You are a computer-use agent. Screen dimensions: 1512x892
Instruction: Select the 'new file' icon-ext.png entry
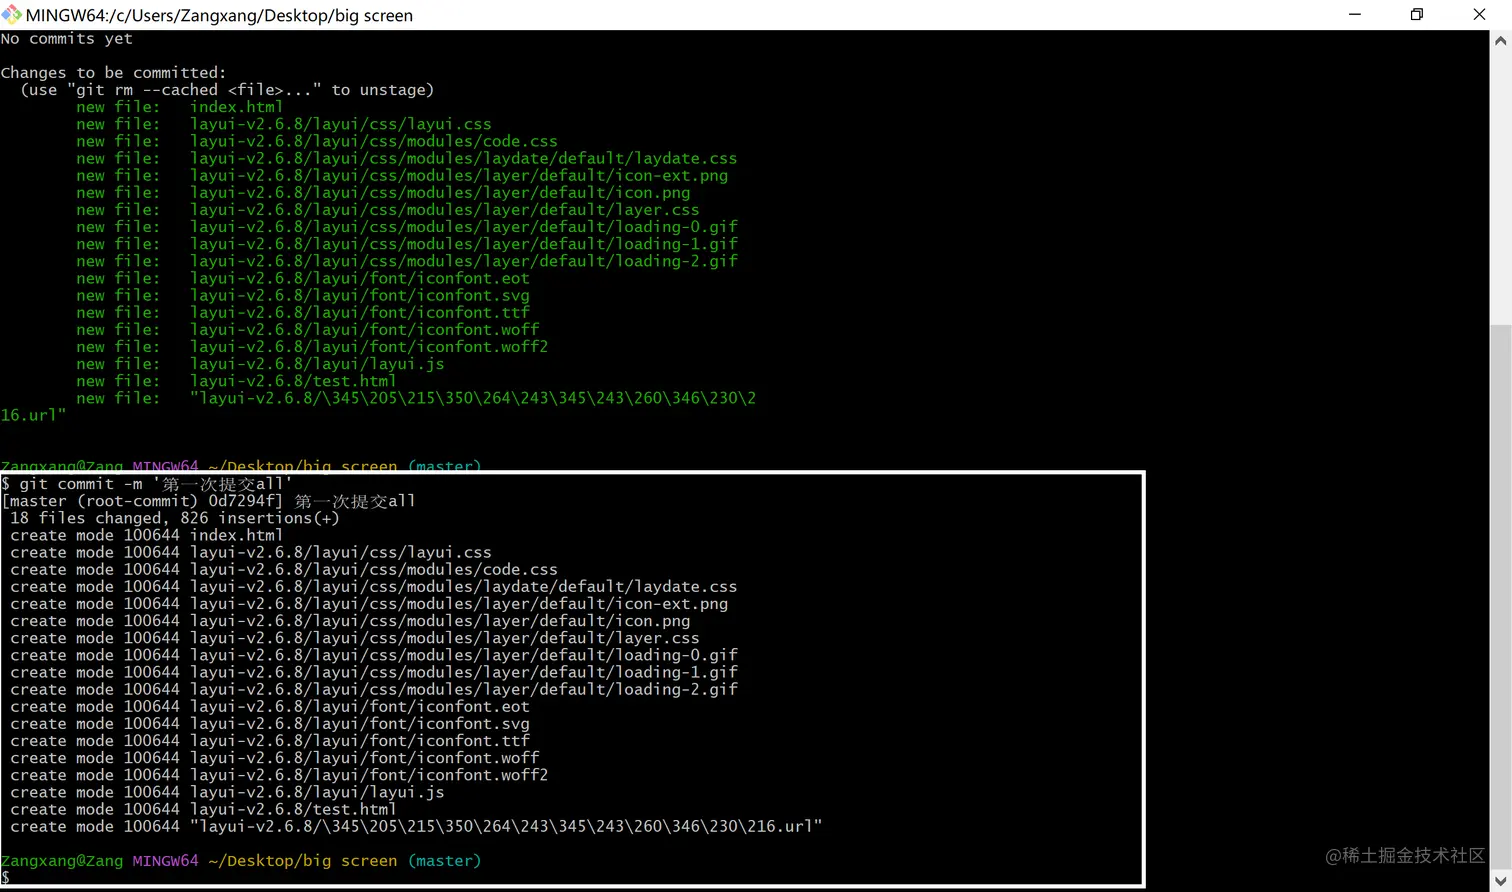pyautogui.click(x=402, y=175)
